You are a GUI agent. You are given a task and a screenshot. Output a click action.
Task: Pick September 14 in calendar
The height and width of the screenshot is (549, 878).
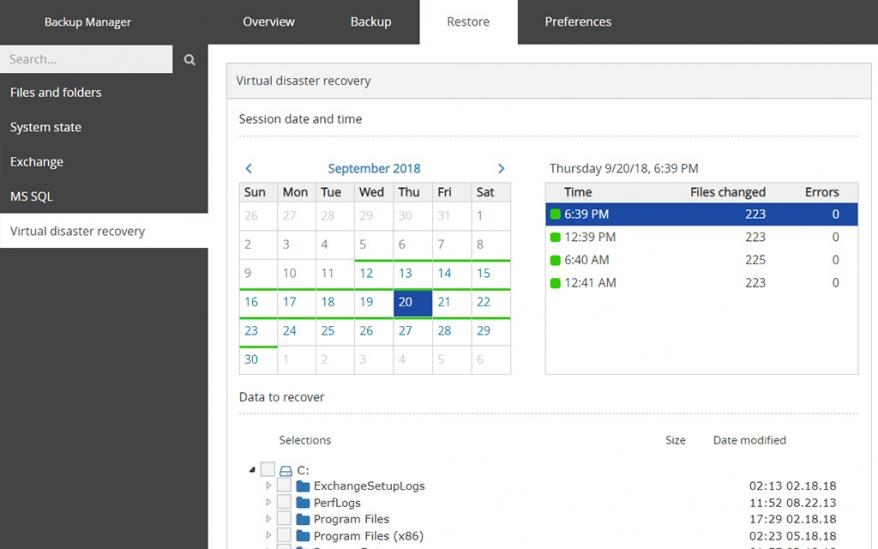pos(451,274)
